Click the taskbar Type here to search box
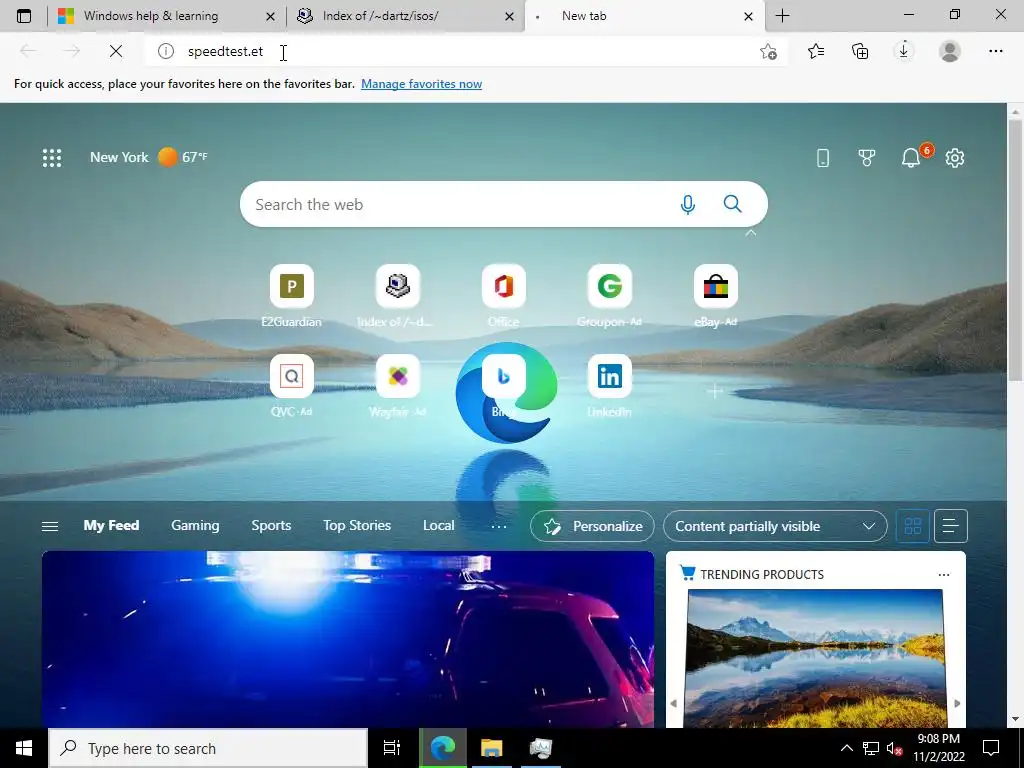The height and width of the screenshot is (768, 1024). click(208, 748)
